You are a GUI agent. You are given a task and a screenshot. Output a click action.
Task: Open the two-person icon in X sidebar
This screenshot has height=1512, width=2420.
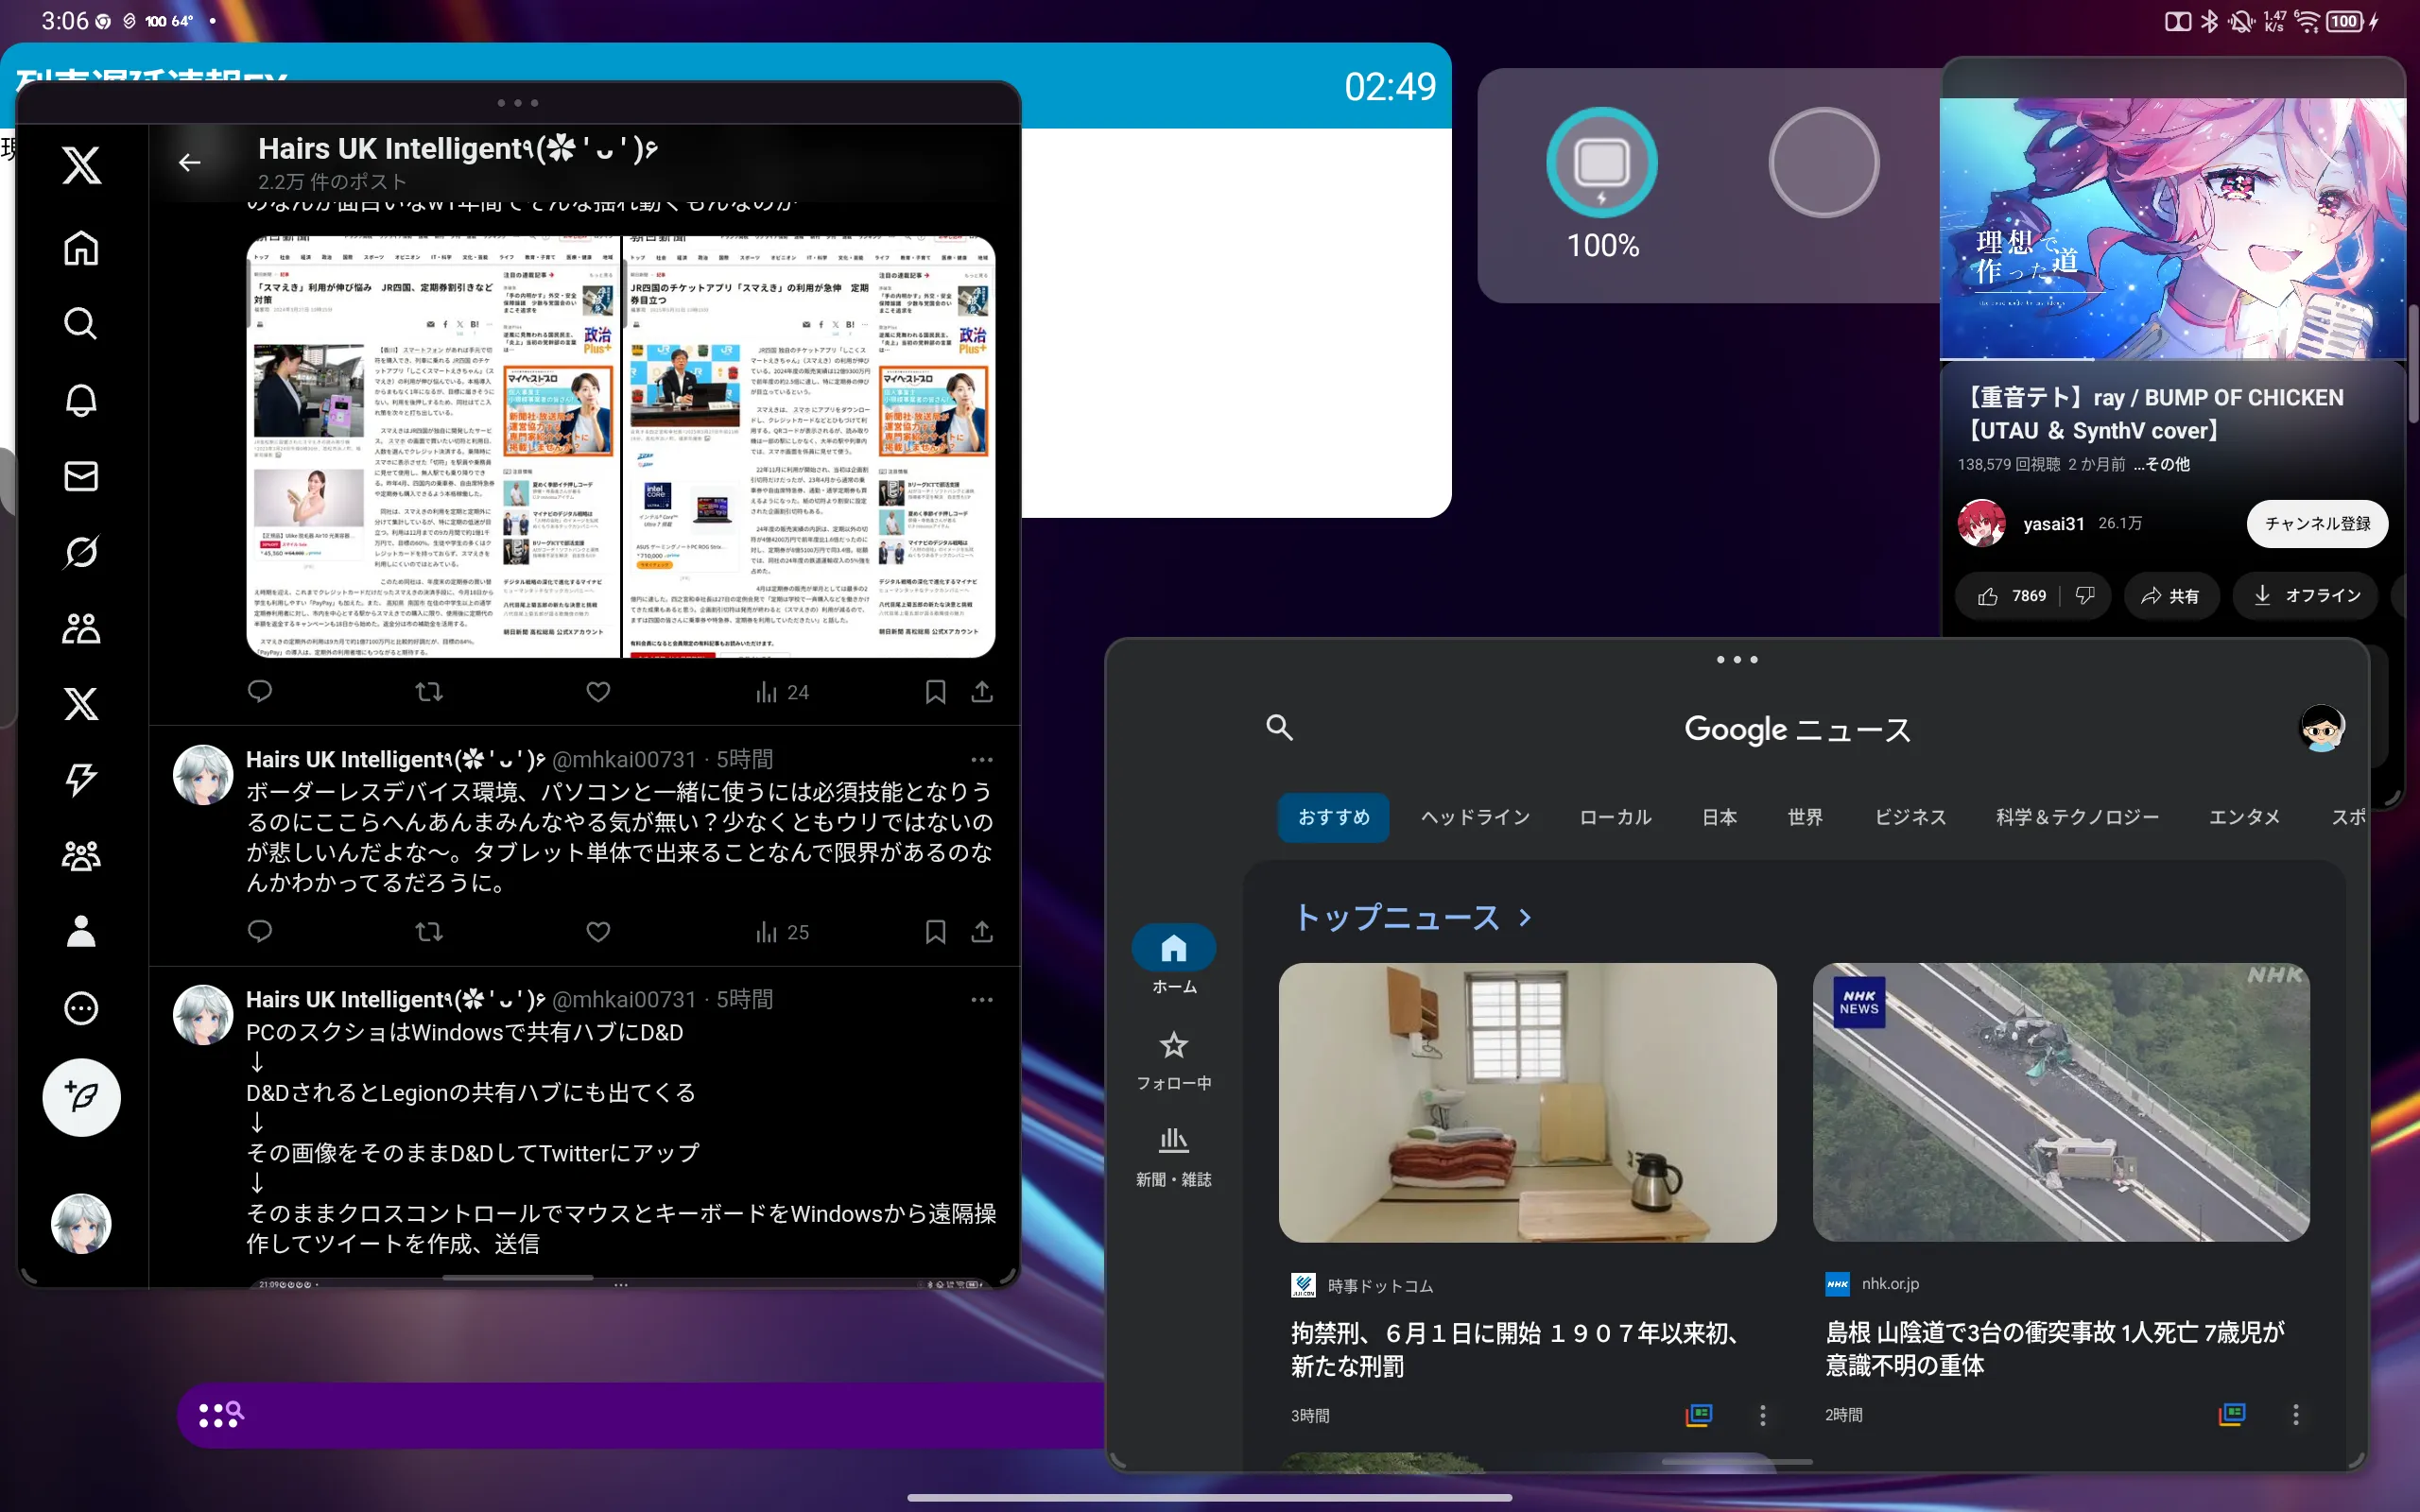tap(81, 628)
